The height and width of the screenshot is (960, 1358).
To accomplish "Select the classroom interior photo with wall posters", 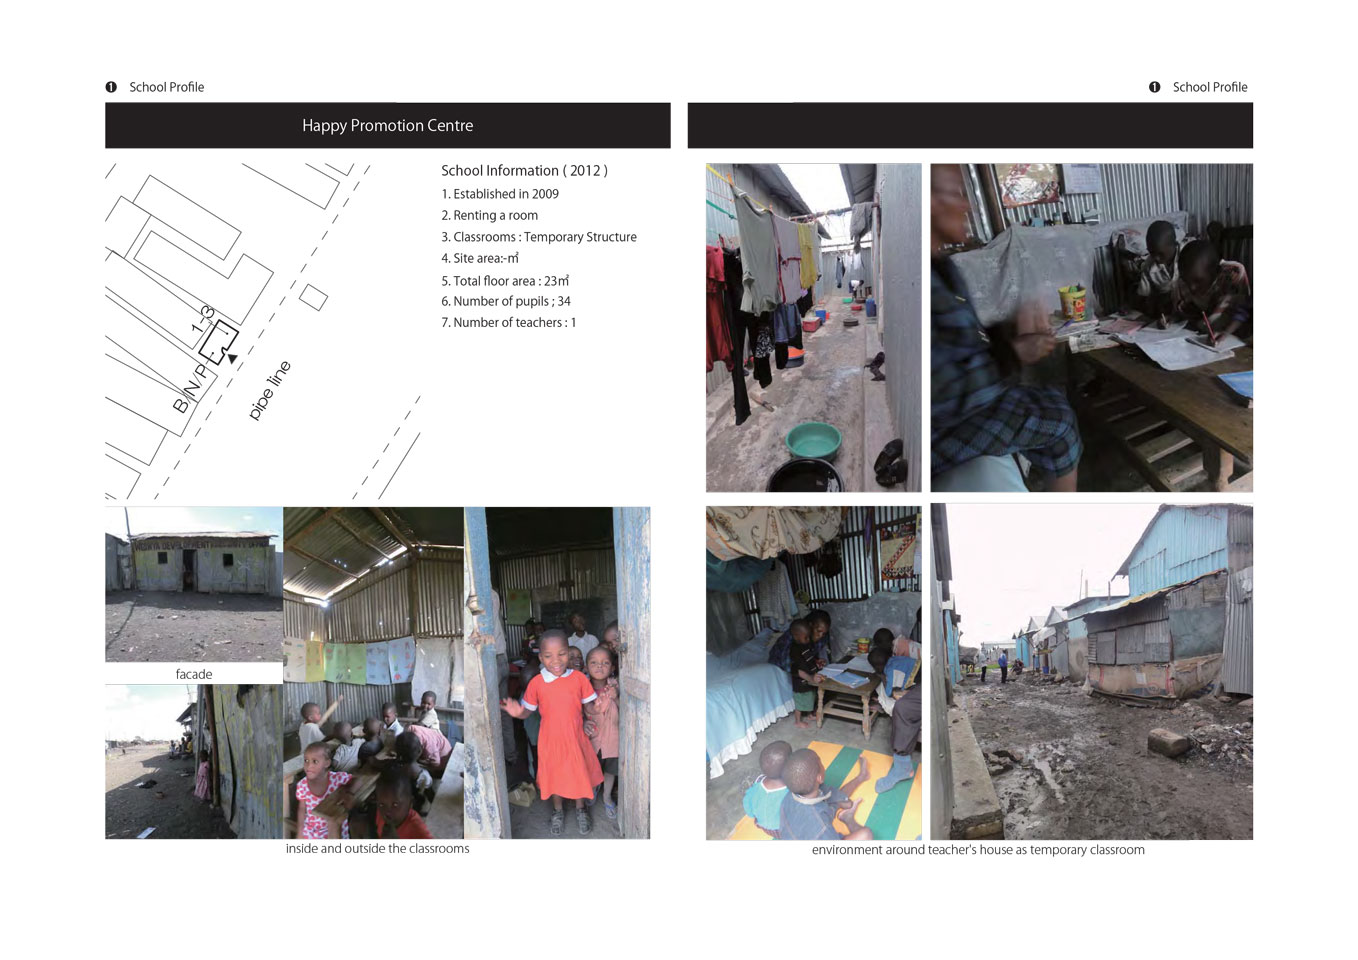I will (x=373, y=673).
